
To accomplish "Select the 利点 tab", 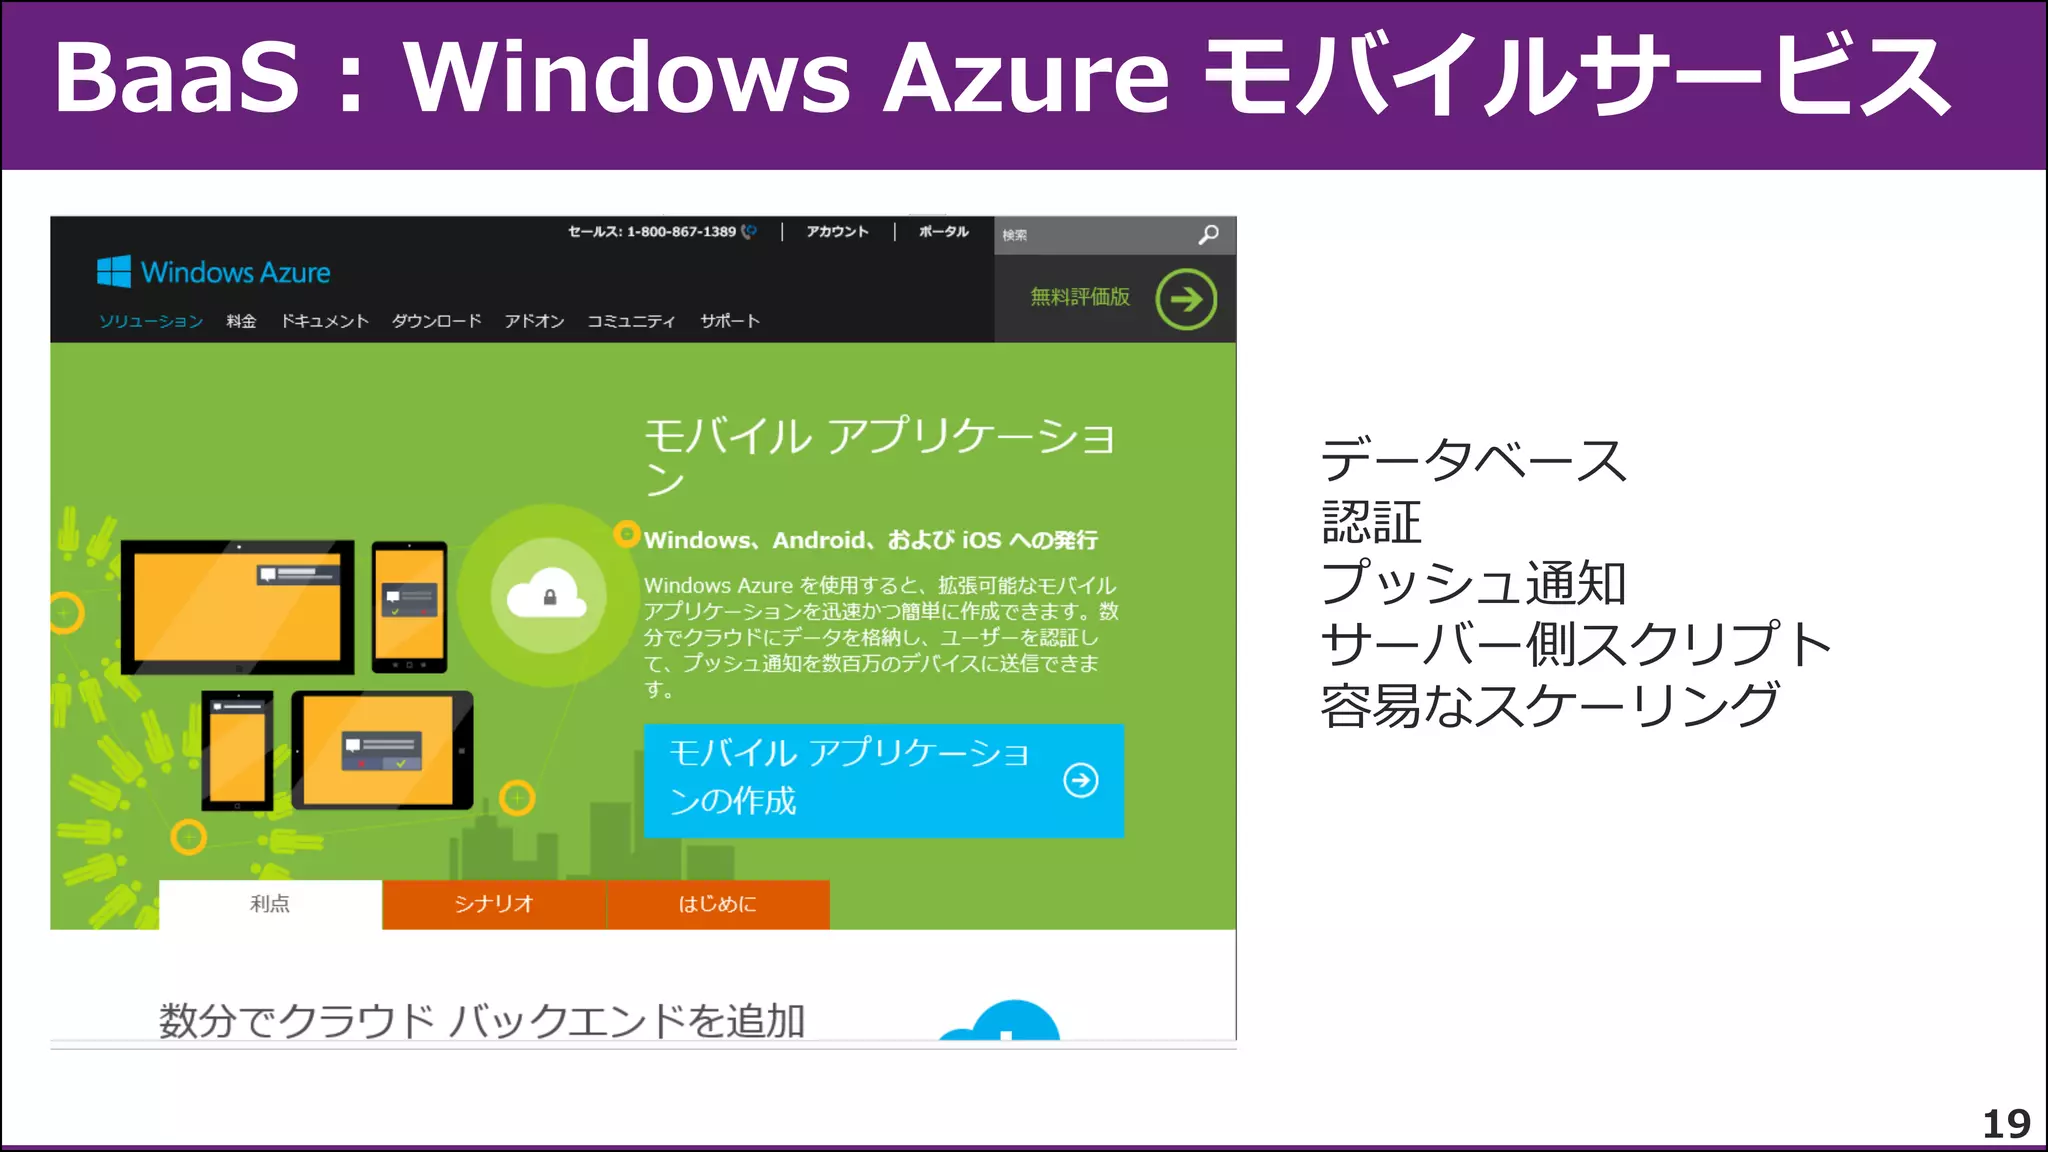I will click(270, 904).
